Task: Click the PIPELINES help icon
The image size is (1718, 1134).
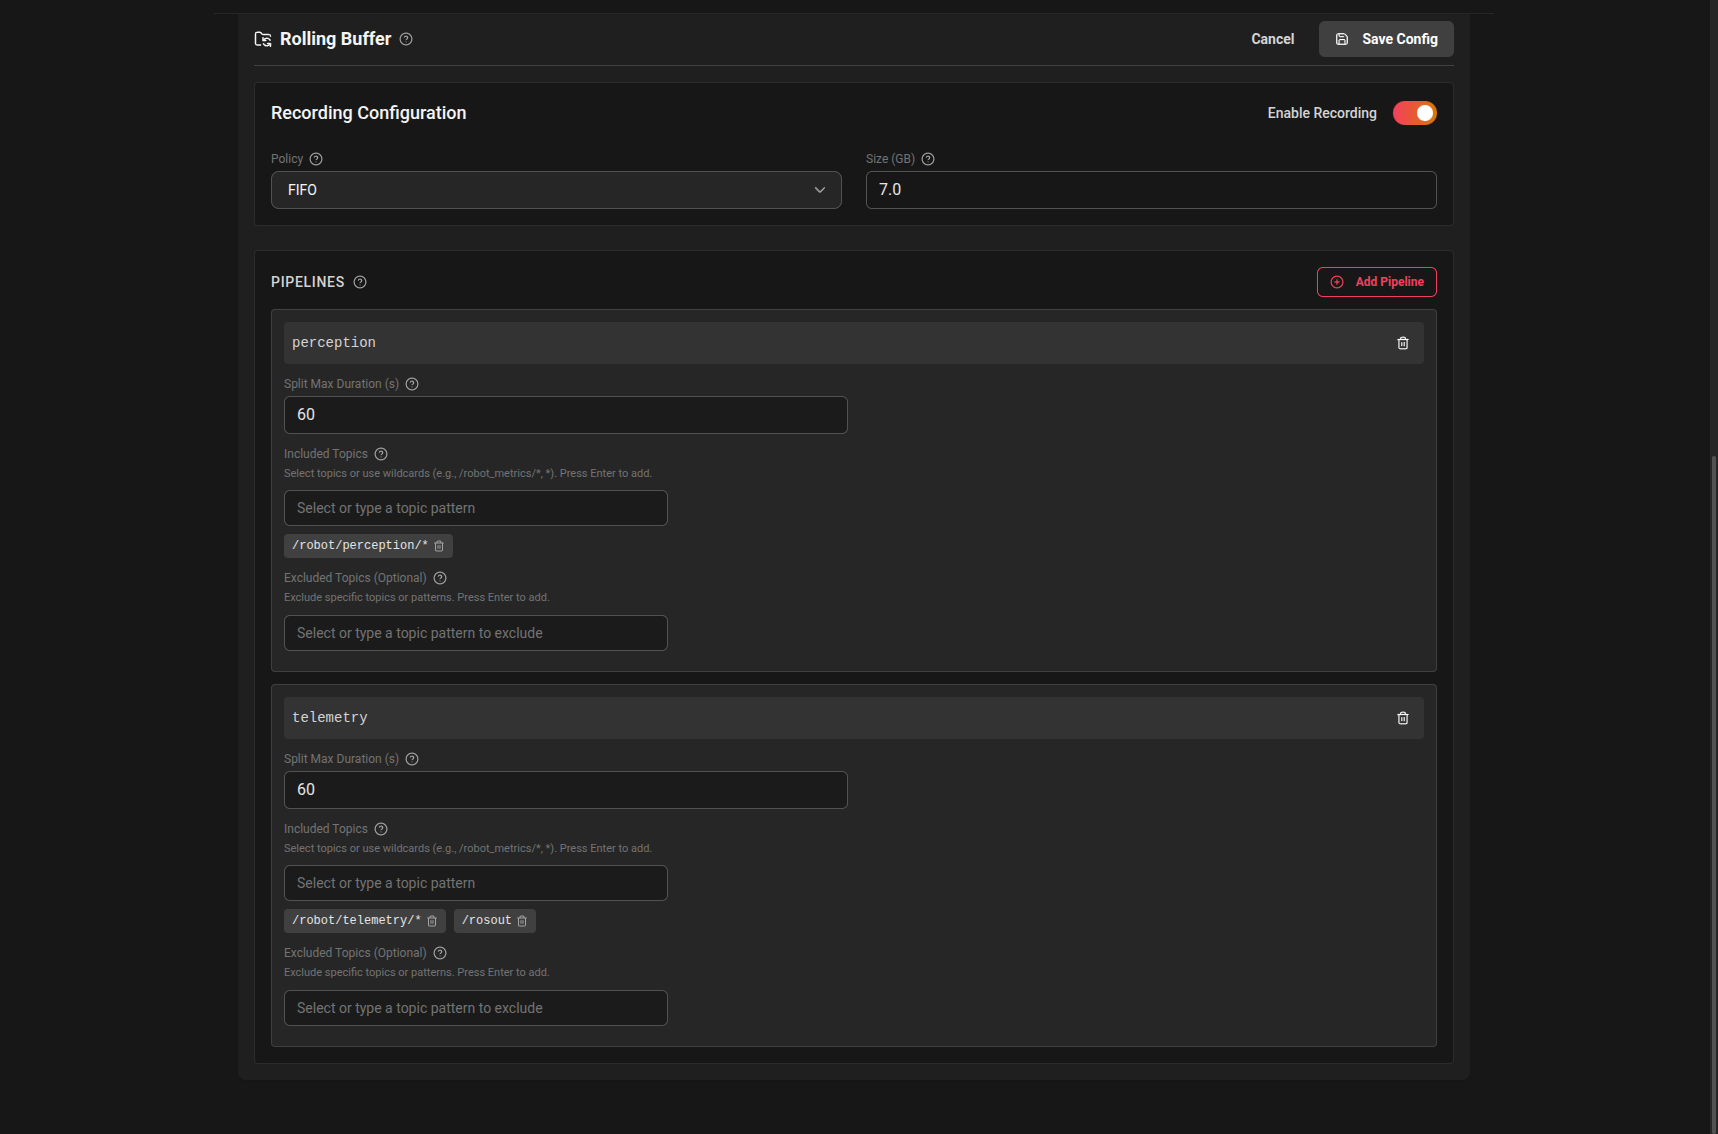Action: coord(360,282)
